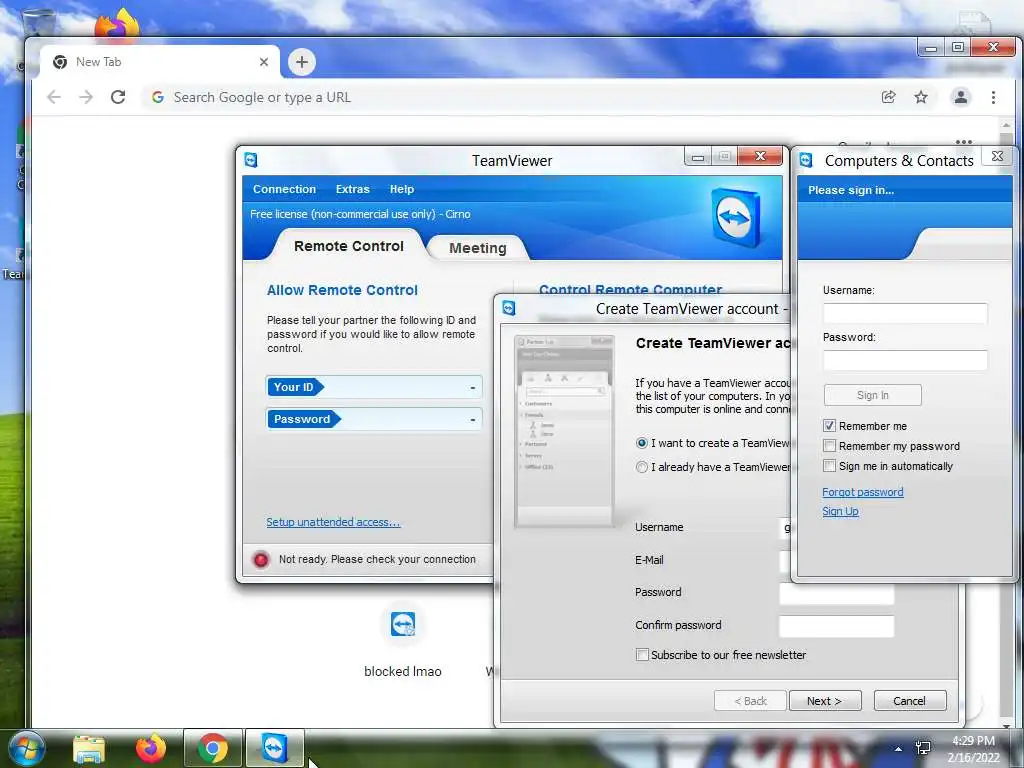
Task: Share this page icon in Chrome
Action: click(x=888, y=97)
